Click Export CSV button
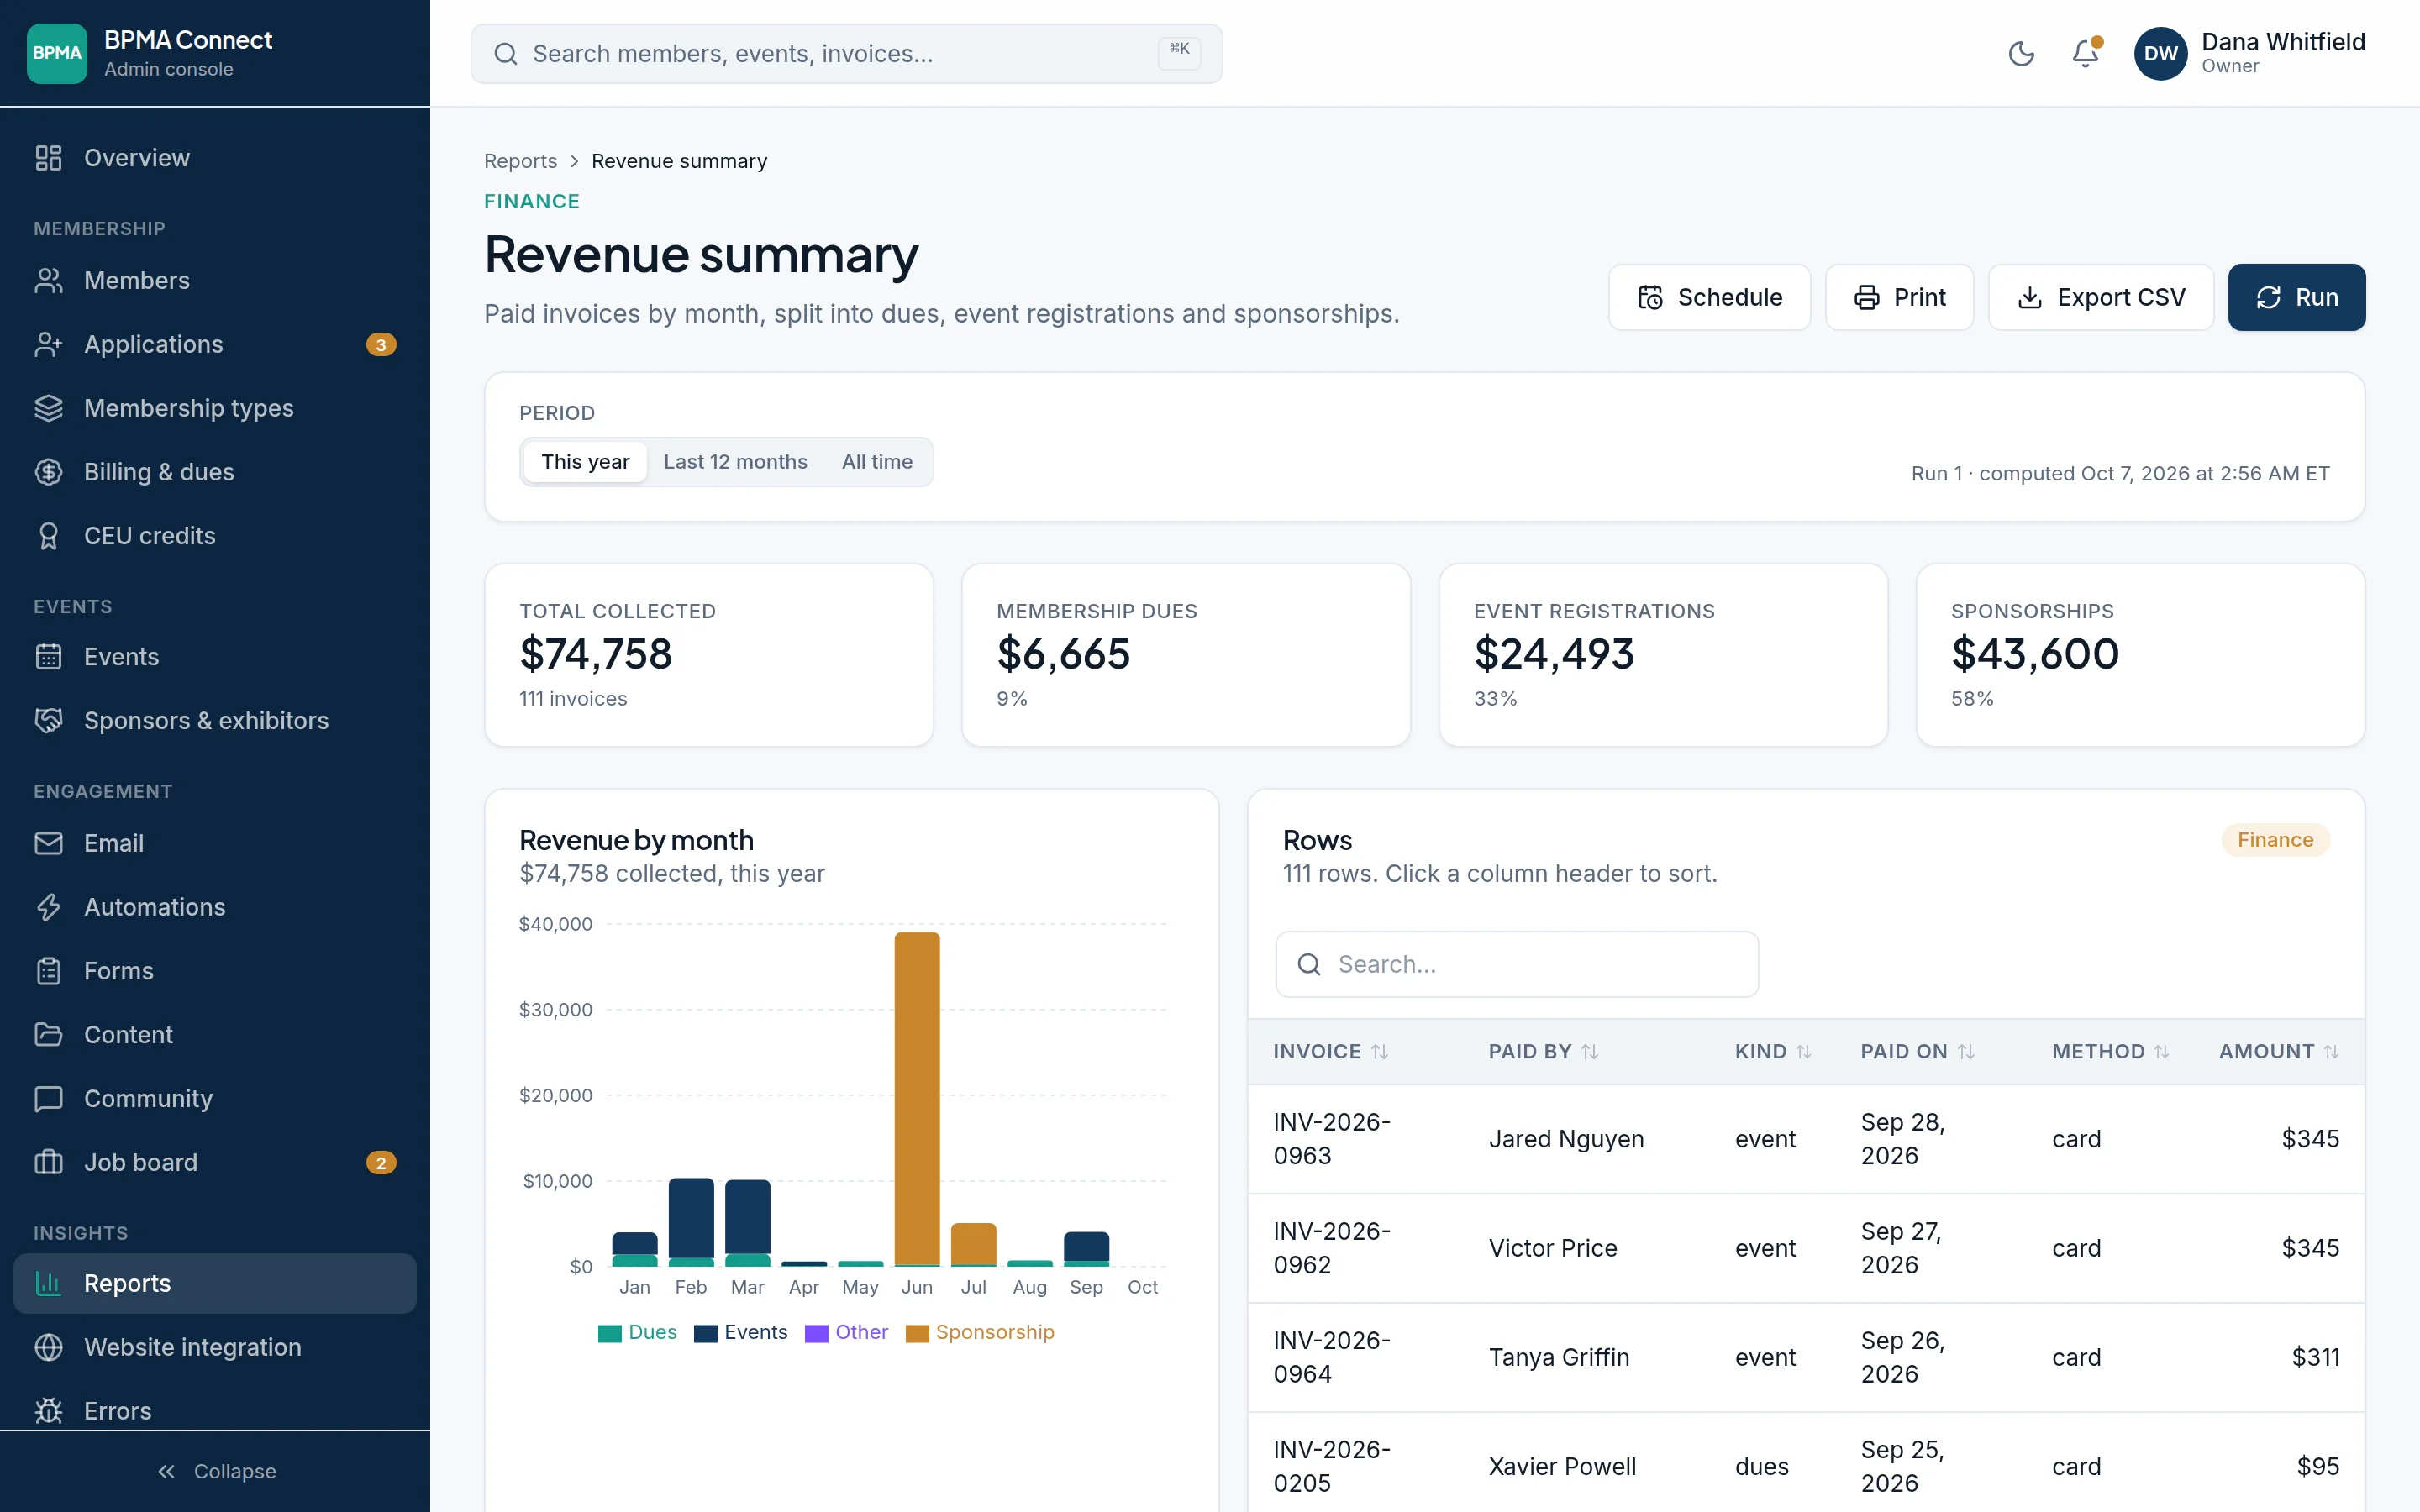 (2101, 297)
